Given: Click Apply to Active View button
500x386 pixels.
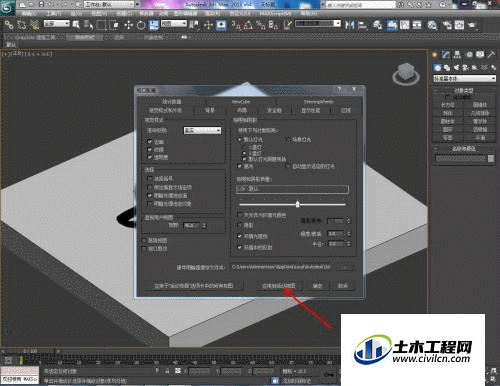Looking at the screenshot, I should [279, 286].
